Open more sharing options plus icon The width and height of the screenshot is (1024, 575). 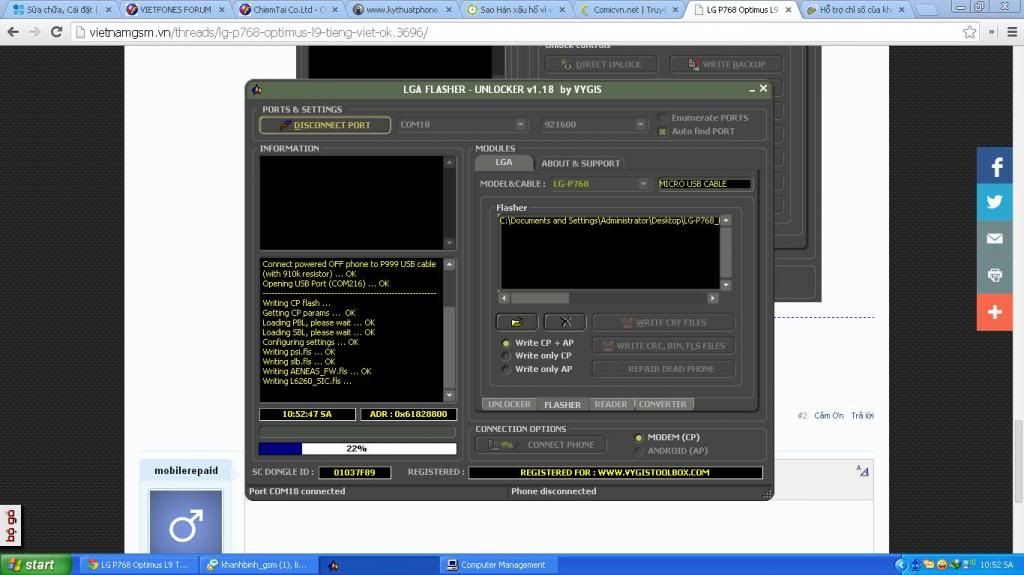[995, 312]
